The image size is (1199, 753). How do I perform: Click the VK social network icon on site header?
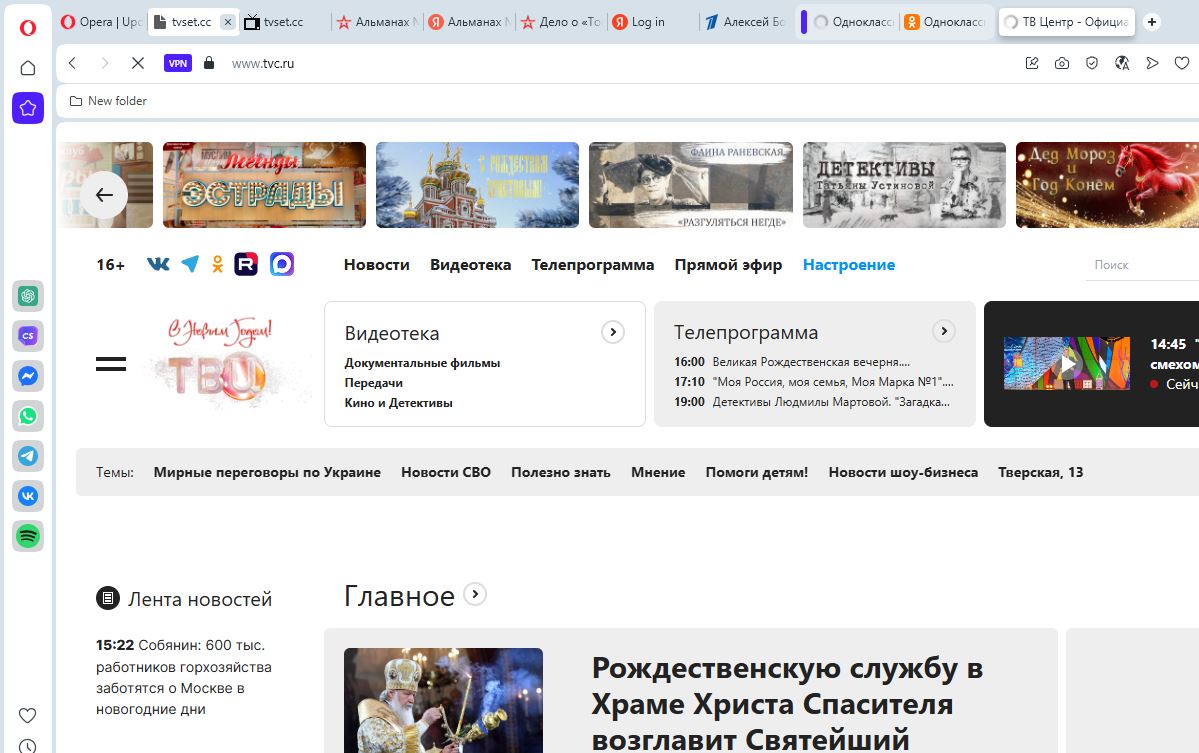click(x=158, y=264)
